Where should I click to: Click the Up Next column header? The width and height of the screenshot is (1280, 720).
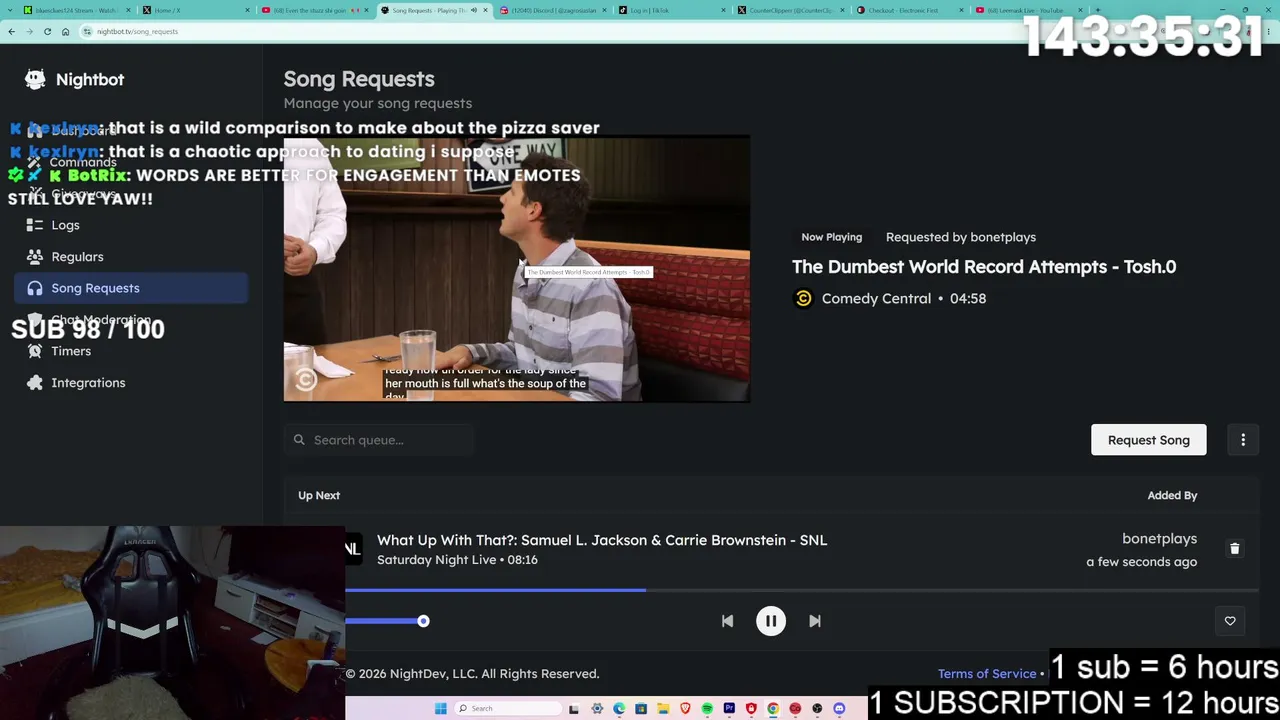(319, 496)
